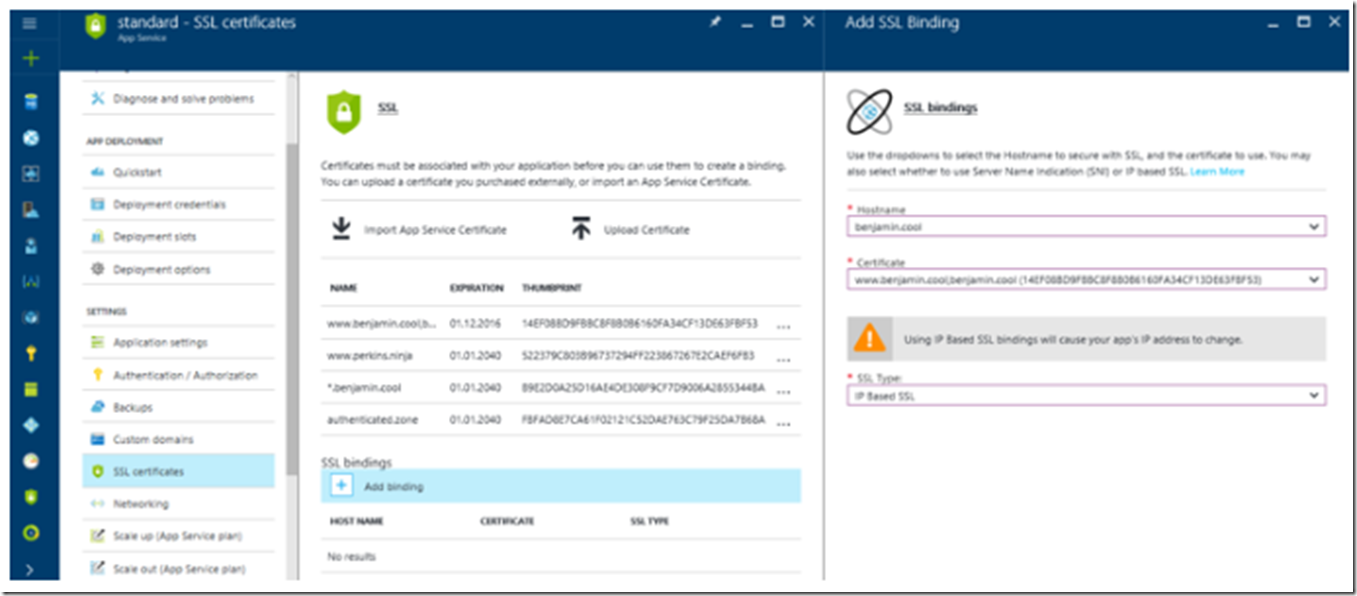Click the Add binding button
The image size is (1357, 596).
tap(393, 486)
